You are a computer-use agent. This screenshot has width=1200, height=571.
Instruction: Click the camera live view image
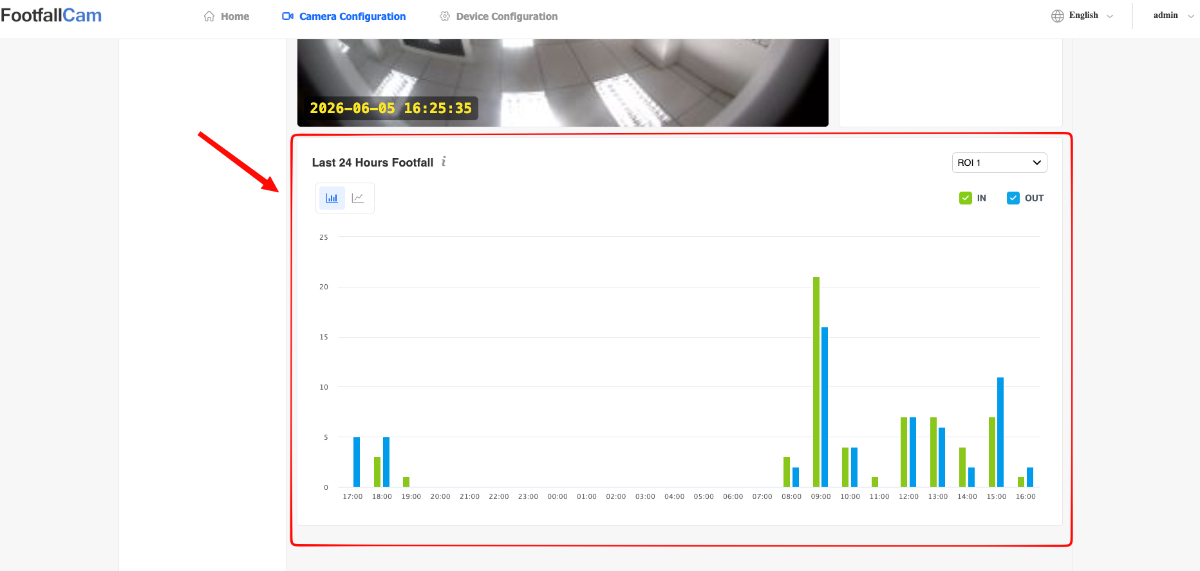[x=563, y=82]
